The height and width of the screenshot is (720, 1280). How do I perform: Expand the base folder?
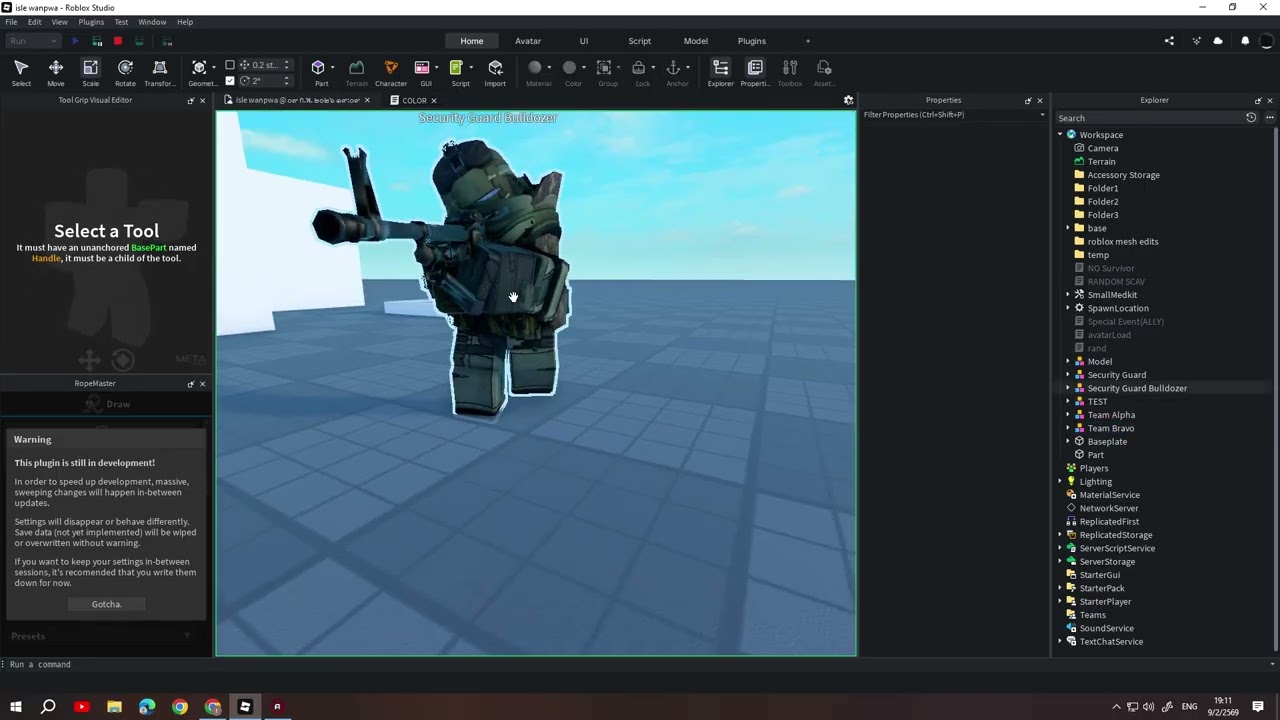click(1068, 228)
